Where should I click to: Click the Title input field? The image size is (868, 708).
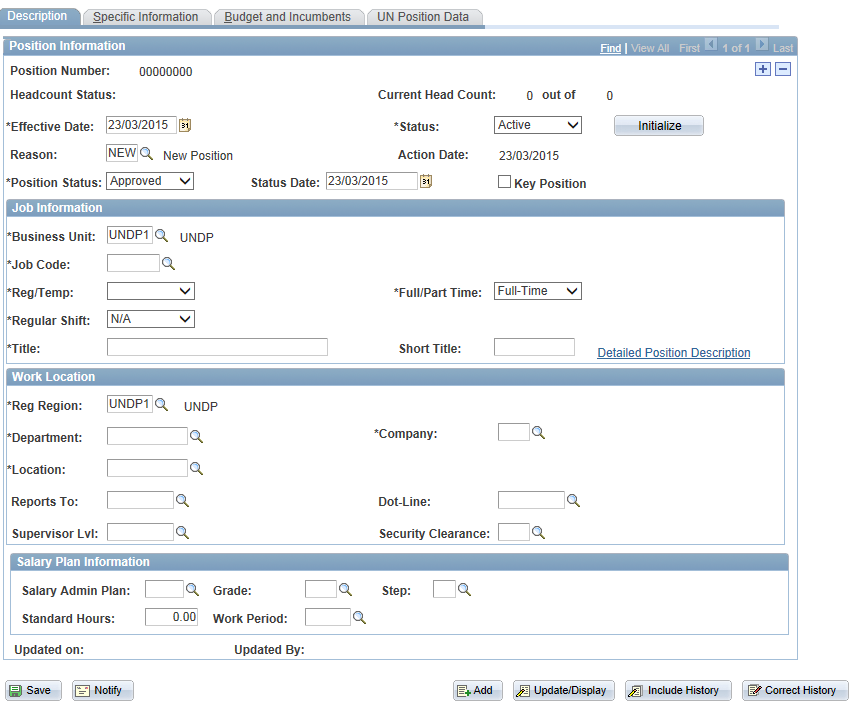click(x=217, y=347)
